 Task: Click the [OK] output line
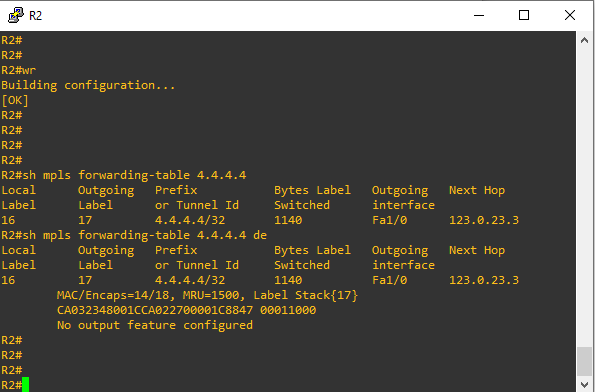pyautogui.click(x=15, y=101)
